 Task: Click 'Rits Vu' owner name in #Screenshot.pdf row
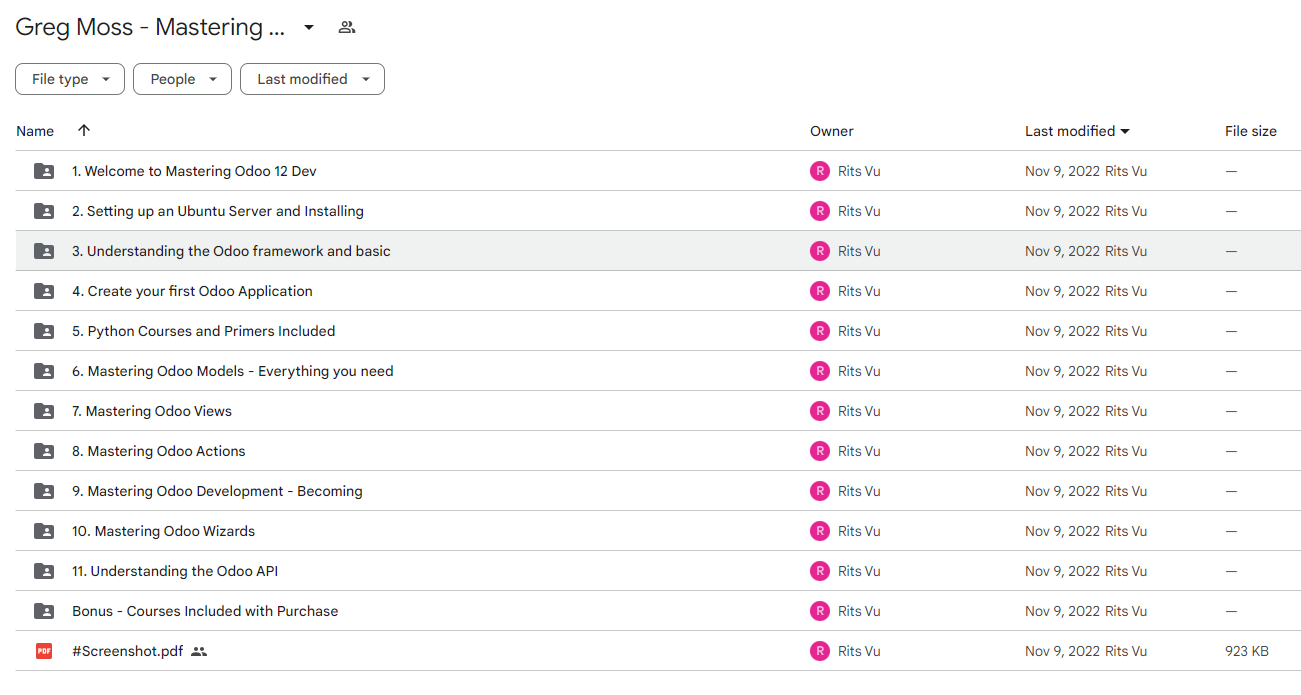click(859, 651)
